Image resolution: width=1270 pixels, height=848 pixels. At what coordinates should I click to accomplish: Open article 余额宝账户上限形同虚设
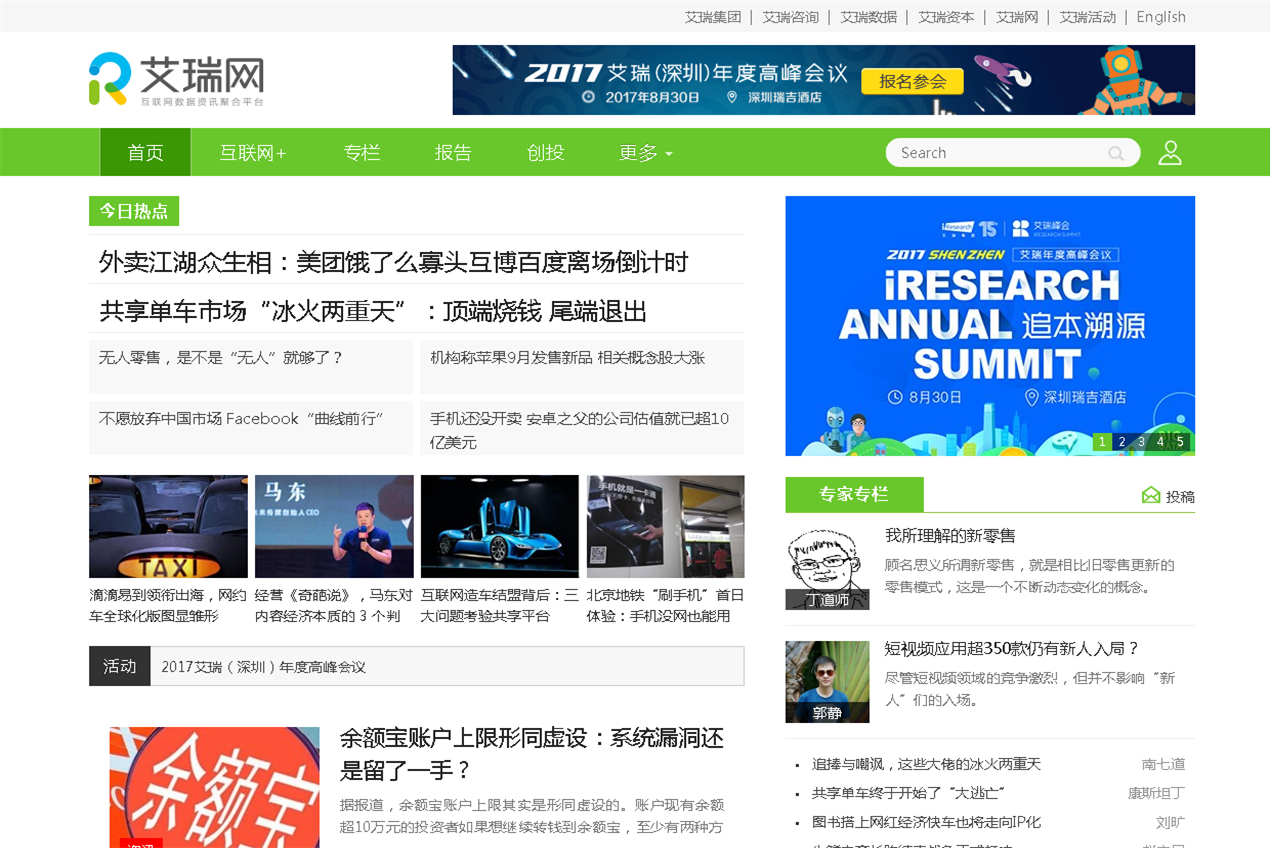click(x=531, y=754)
